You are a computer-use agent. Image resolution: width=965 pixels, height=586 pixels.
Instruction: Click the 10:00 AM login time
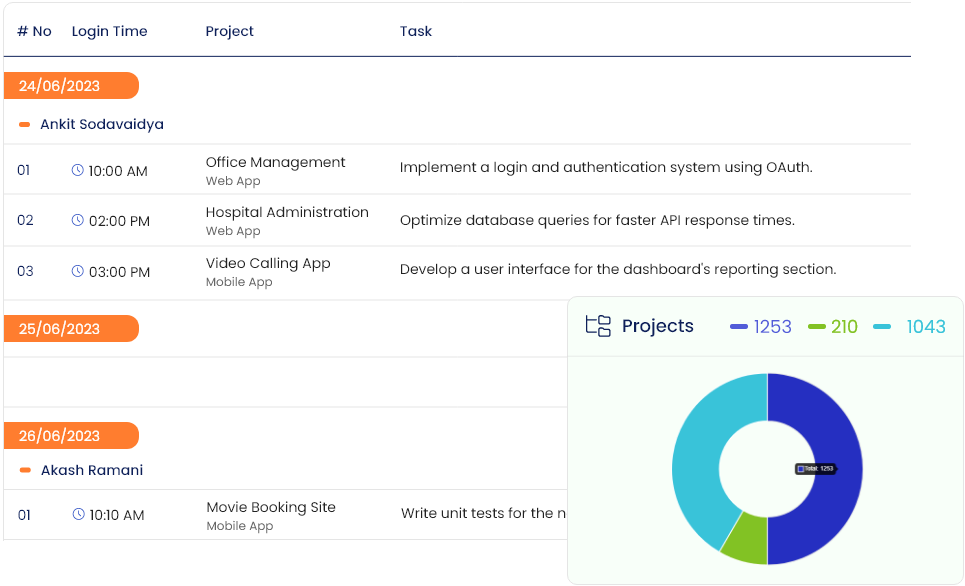118,171
